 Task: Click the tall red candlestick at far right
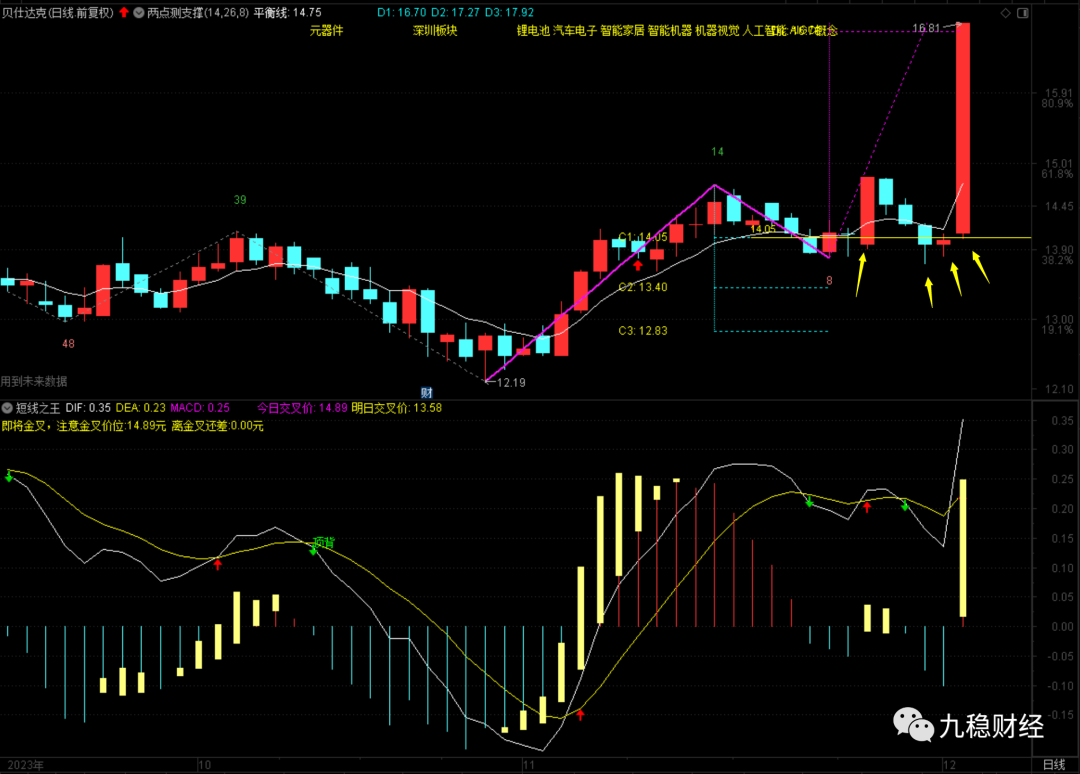tap(963, 128)
